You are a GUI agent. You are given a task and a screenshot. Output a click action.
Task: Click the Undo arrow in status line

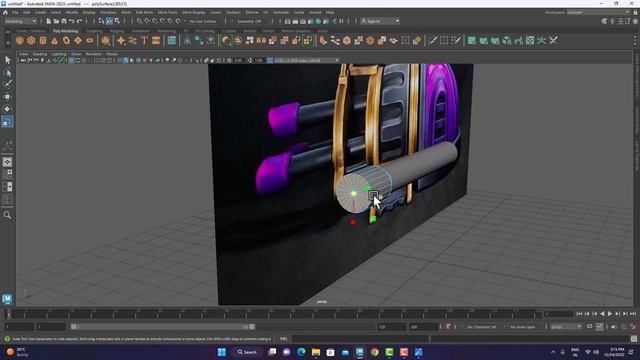tap(72, 21)
